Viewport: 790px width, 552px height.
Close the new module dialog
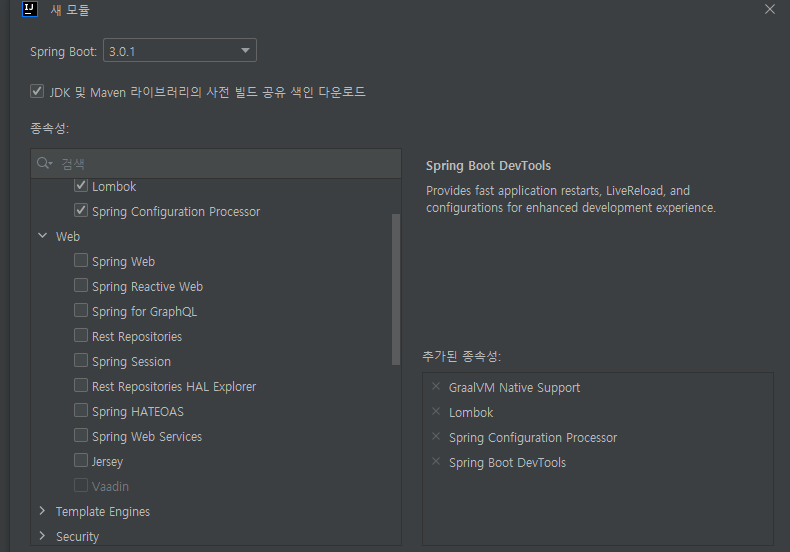(769, 9)
